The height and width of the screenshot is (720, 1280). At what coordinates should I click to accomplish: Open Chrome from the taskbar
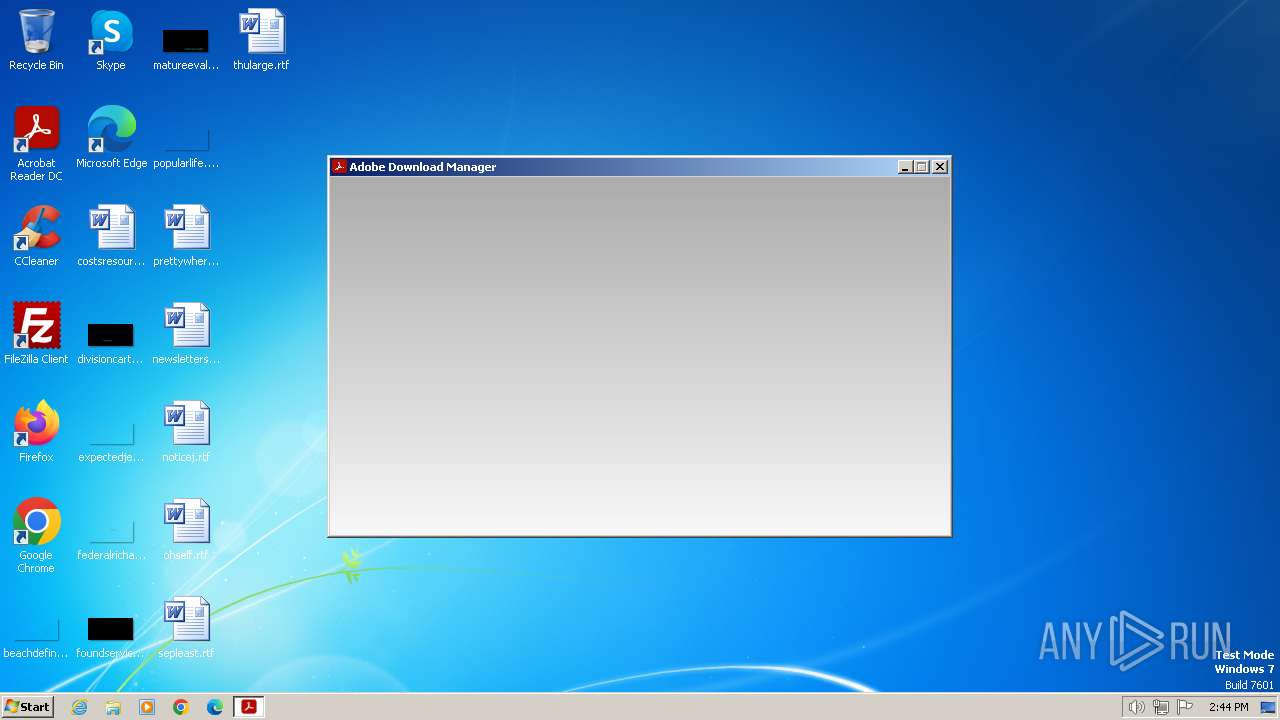click(x=181, y=707)
